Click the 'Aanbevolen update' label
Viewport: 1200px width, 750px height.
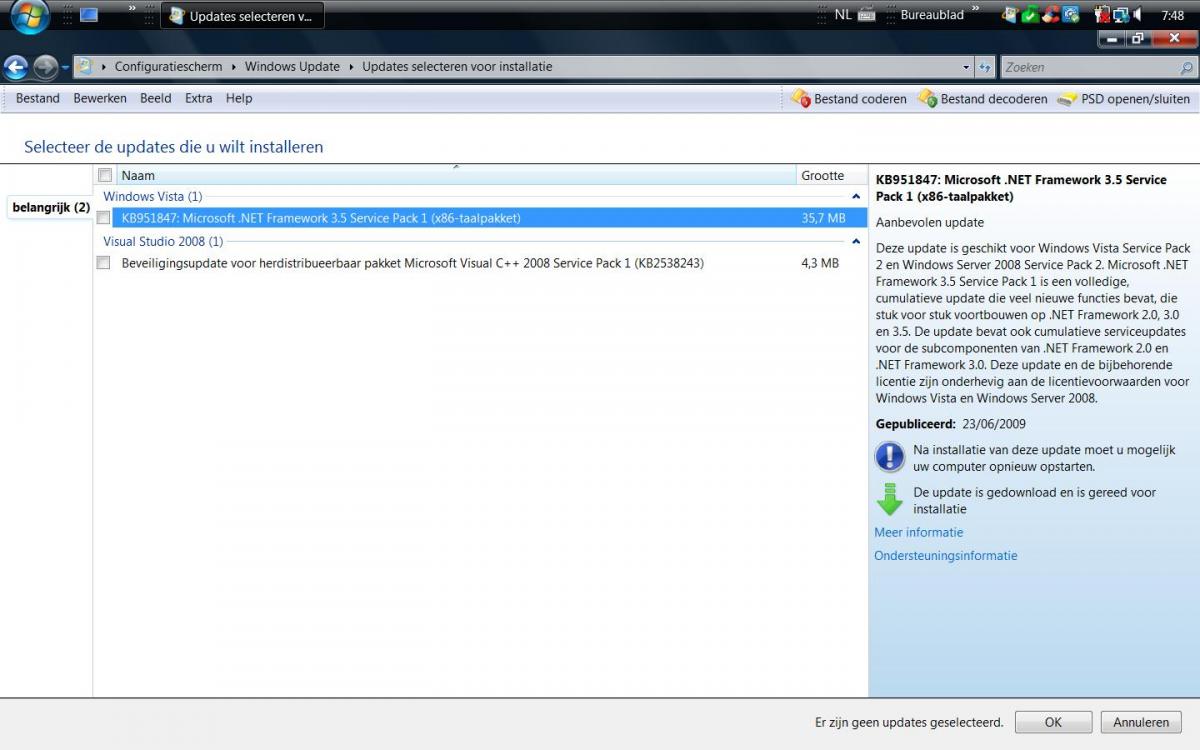click(x=930, y=222)
